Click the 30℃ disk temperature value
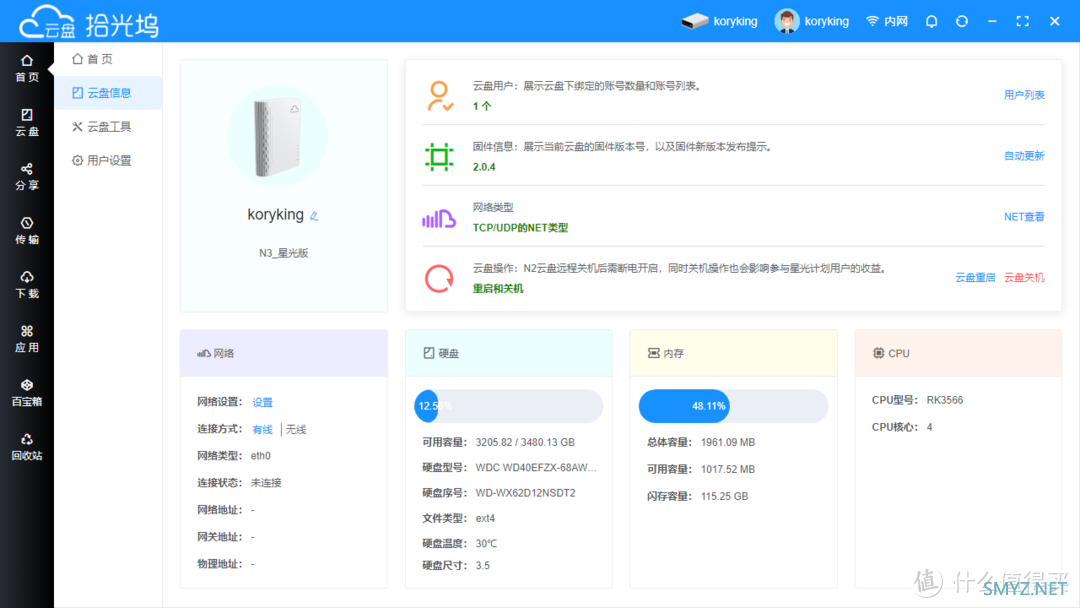 tap(486, 544)
